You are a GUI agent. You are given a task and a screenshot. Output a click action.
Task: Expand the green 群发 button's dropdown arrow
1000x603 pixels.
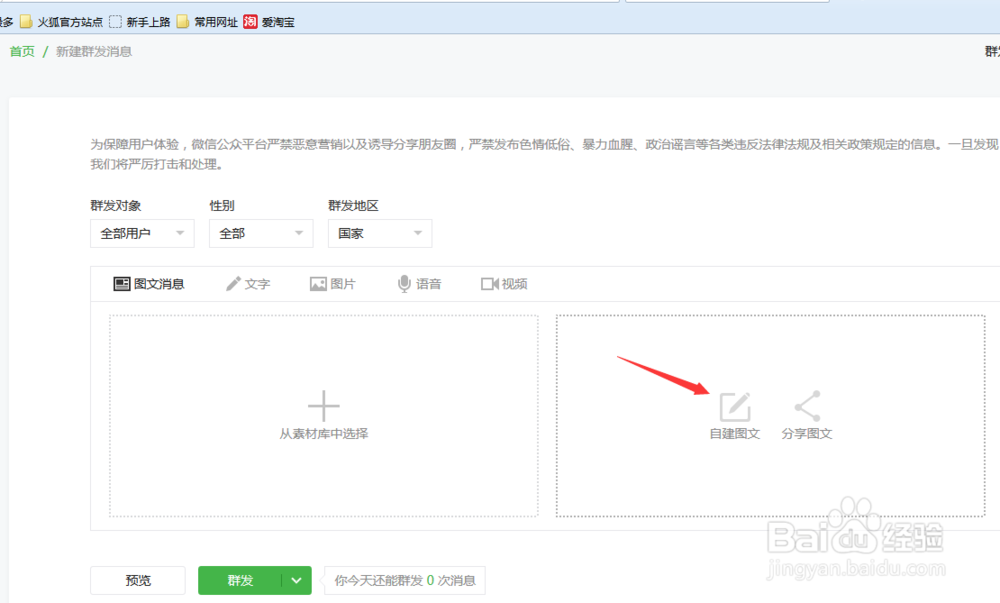(295, 580)
